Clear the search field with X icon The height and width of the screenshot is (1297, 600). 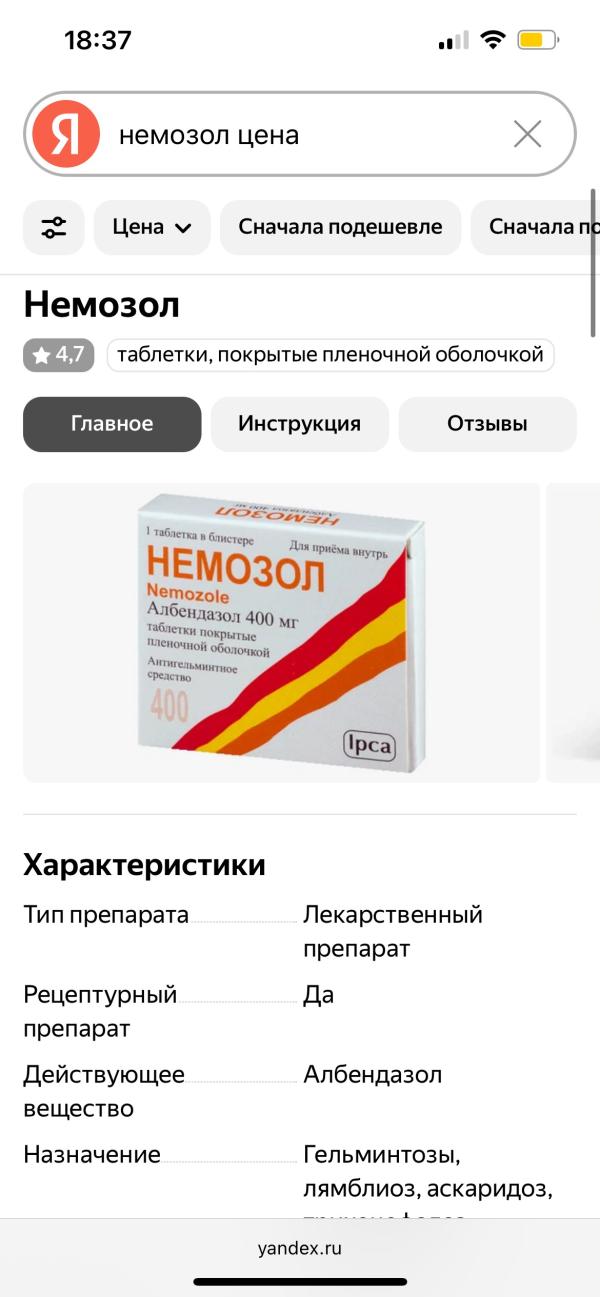click(527, 134)
